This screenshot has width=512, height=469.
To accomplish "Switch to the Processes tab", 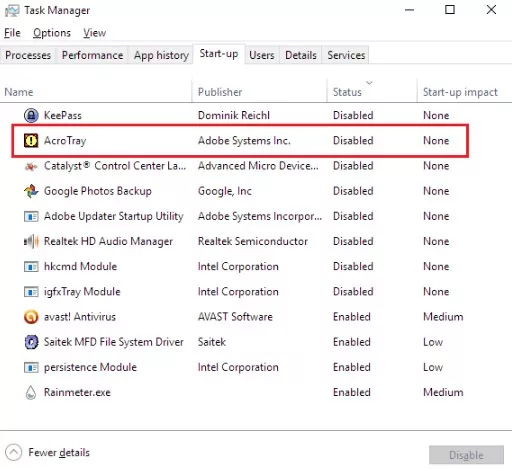I will [28, 55].
